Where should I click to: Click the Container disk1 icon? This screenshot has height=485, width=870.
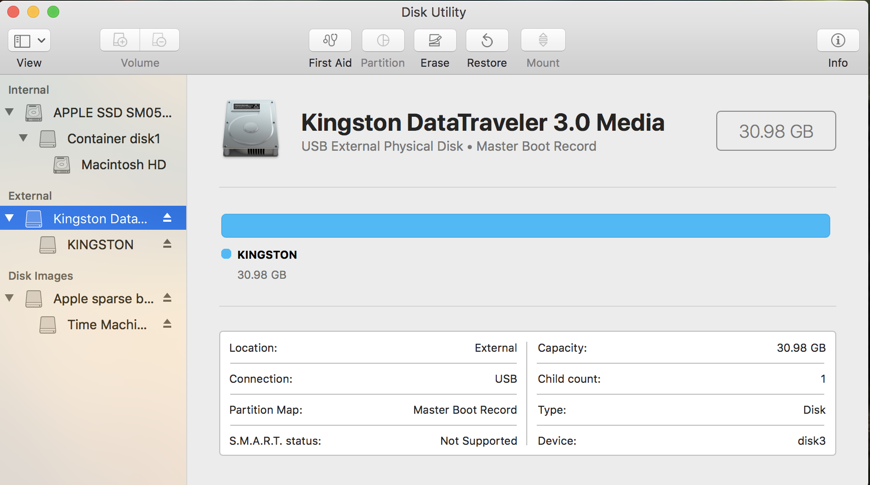[x=48, y=139]
